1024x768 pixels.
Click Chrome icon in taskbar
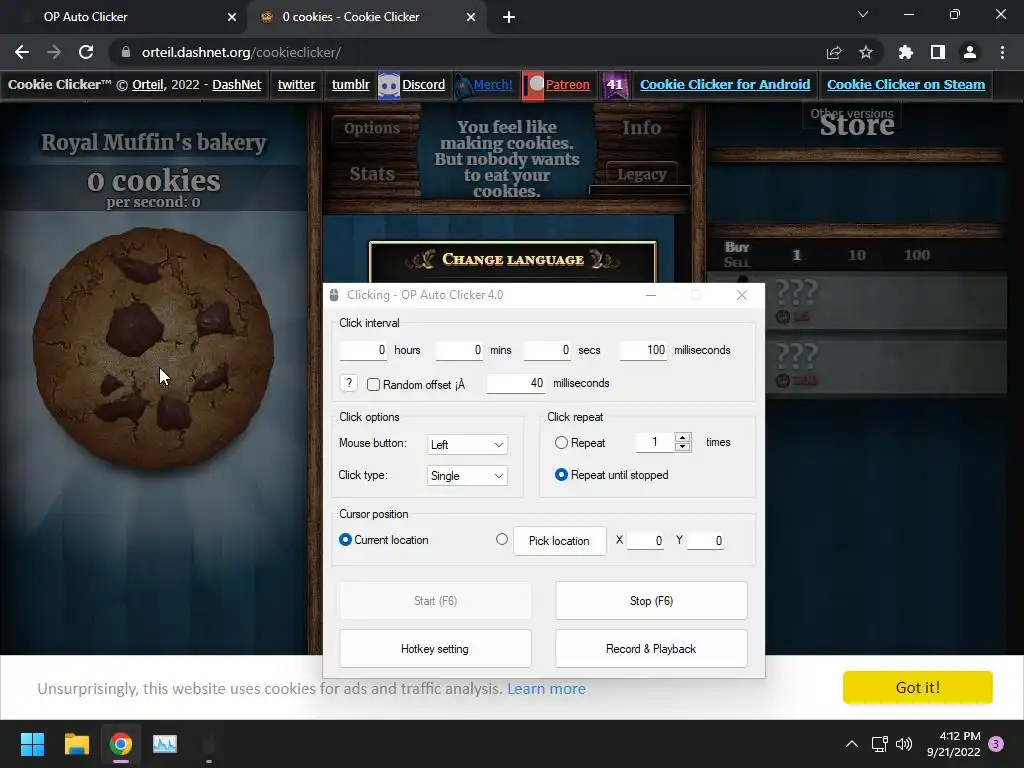coord(121,744)
